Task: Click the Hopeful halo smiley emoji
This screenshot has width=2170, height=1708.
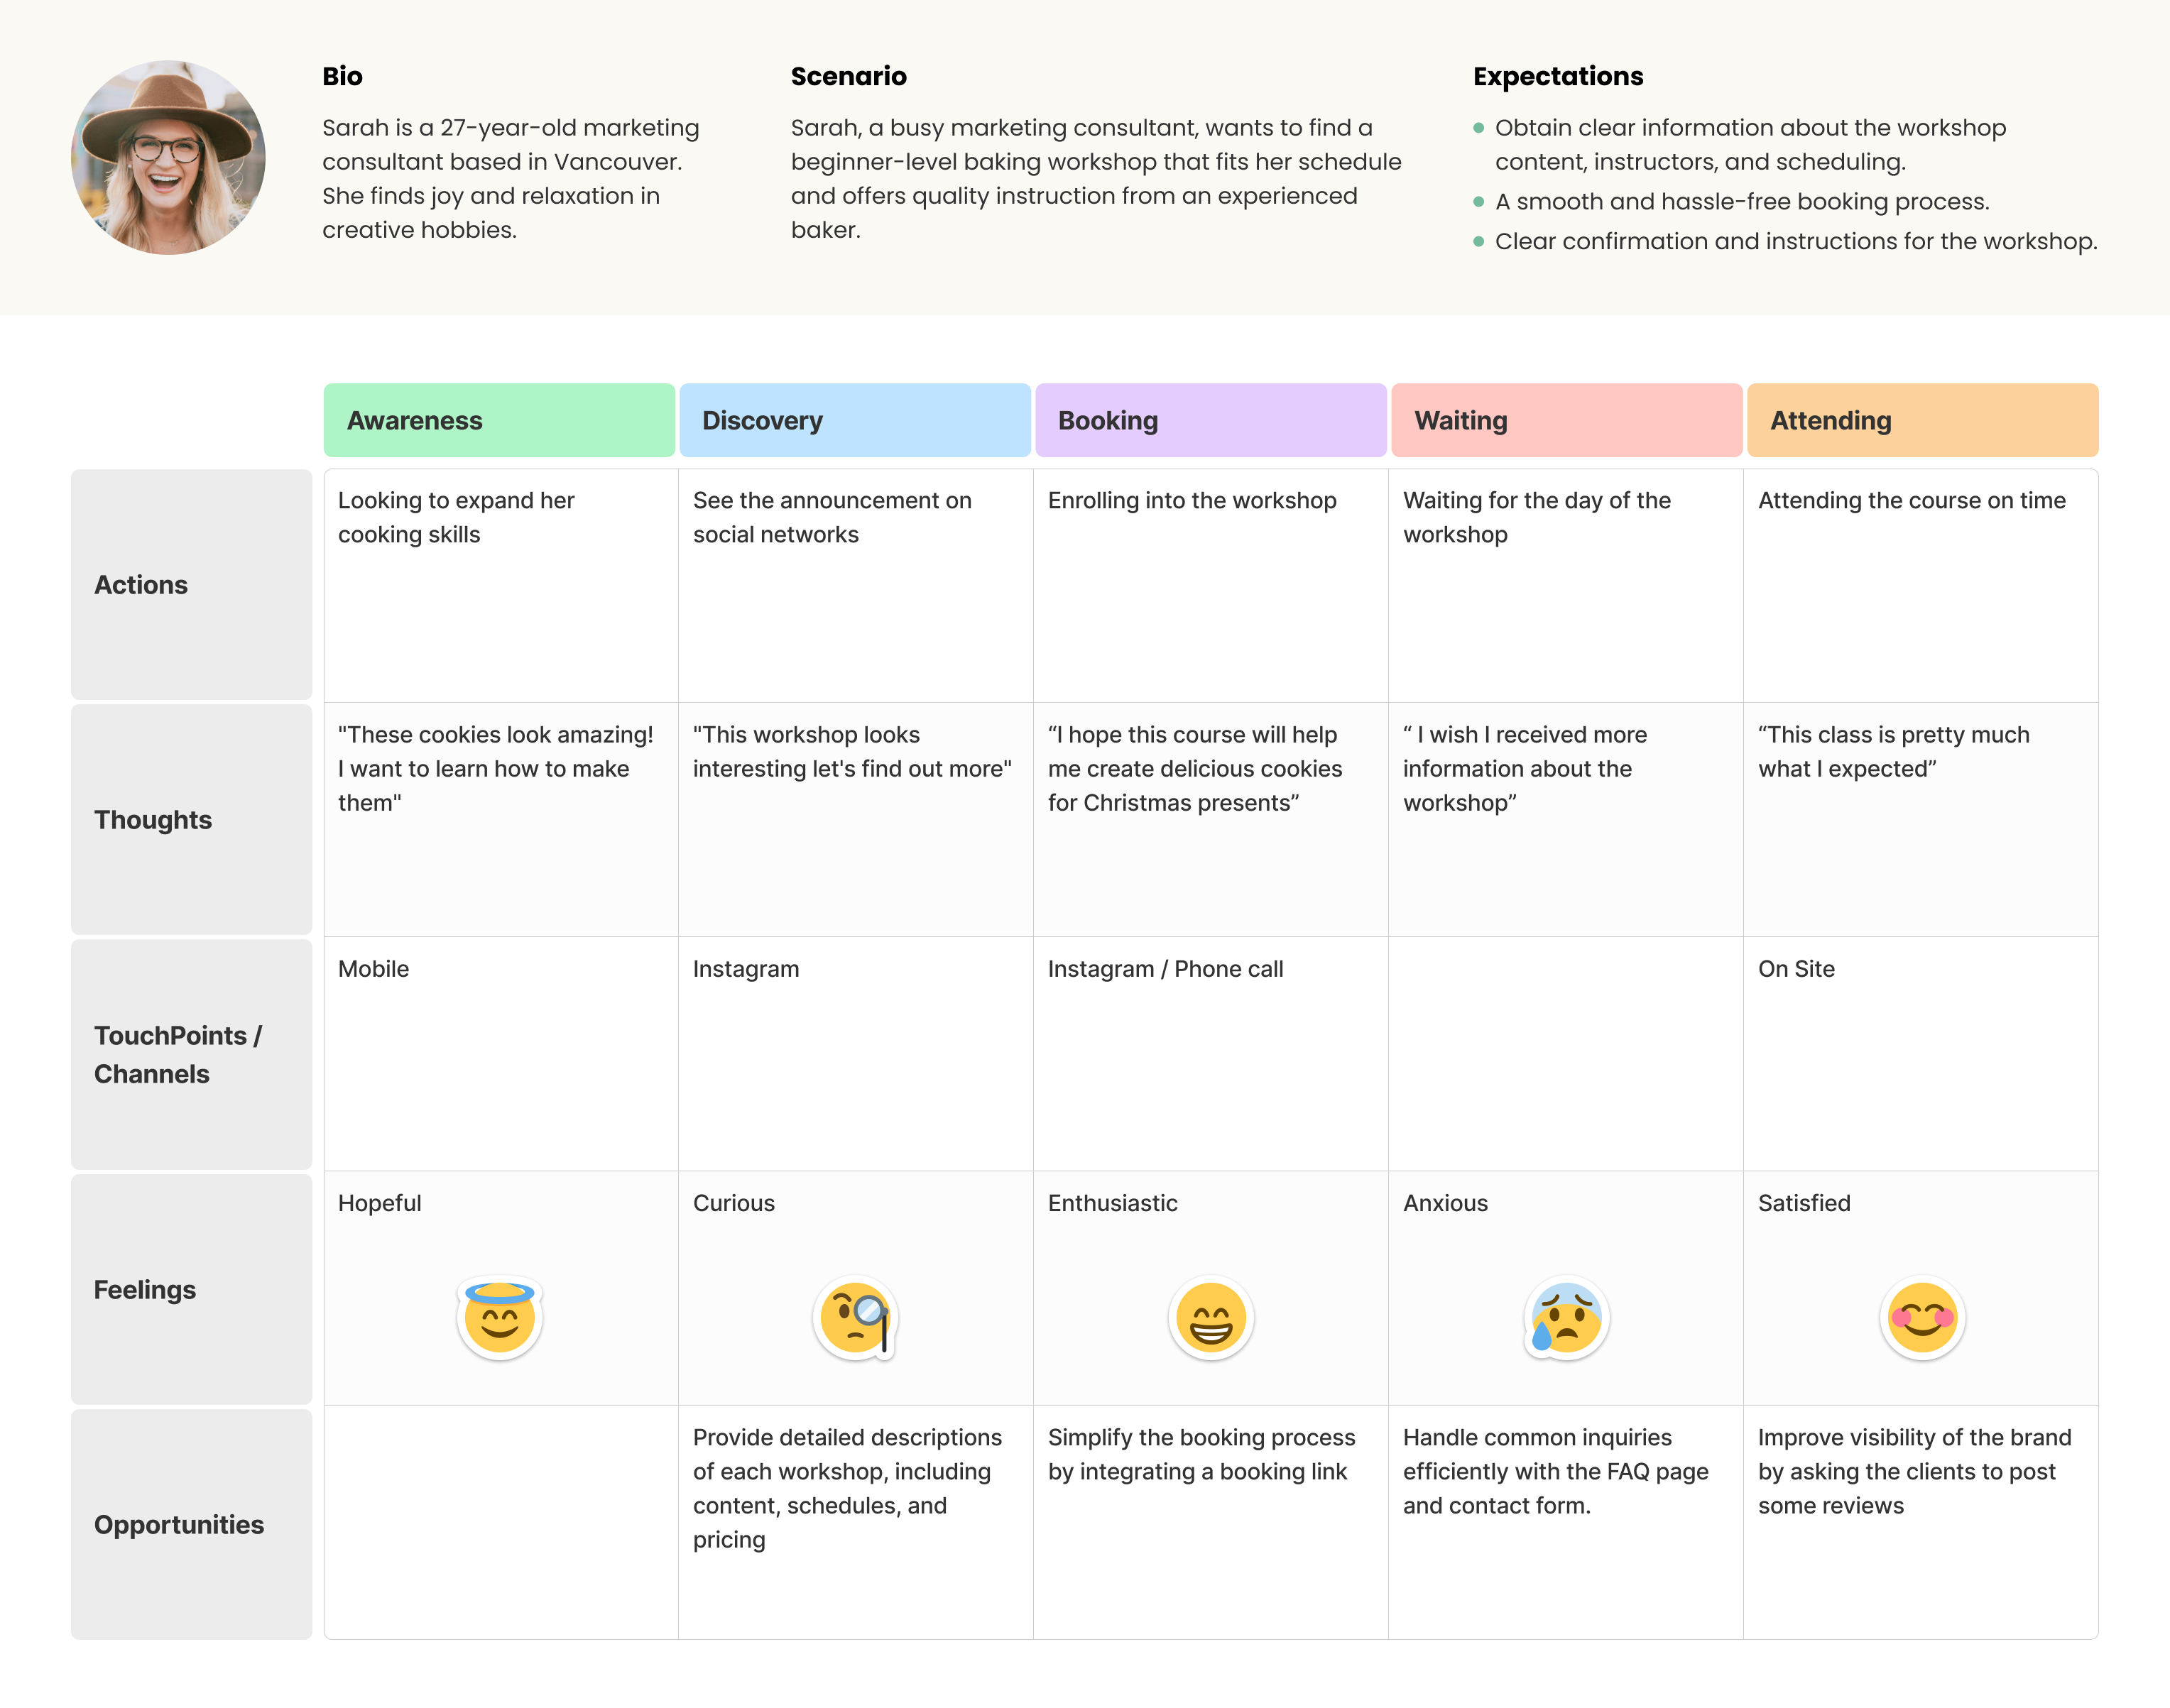Action: click(x=499, y=1317)
